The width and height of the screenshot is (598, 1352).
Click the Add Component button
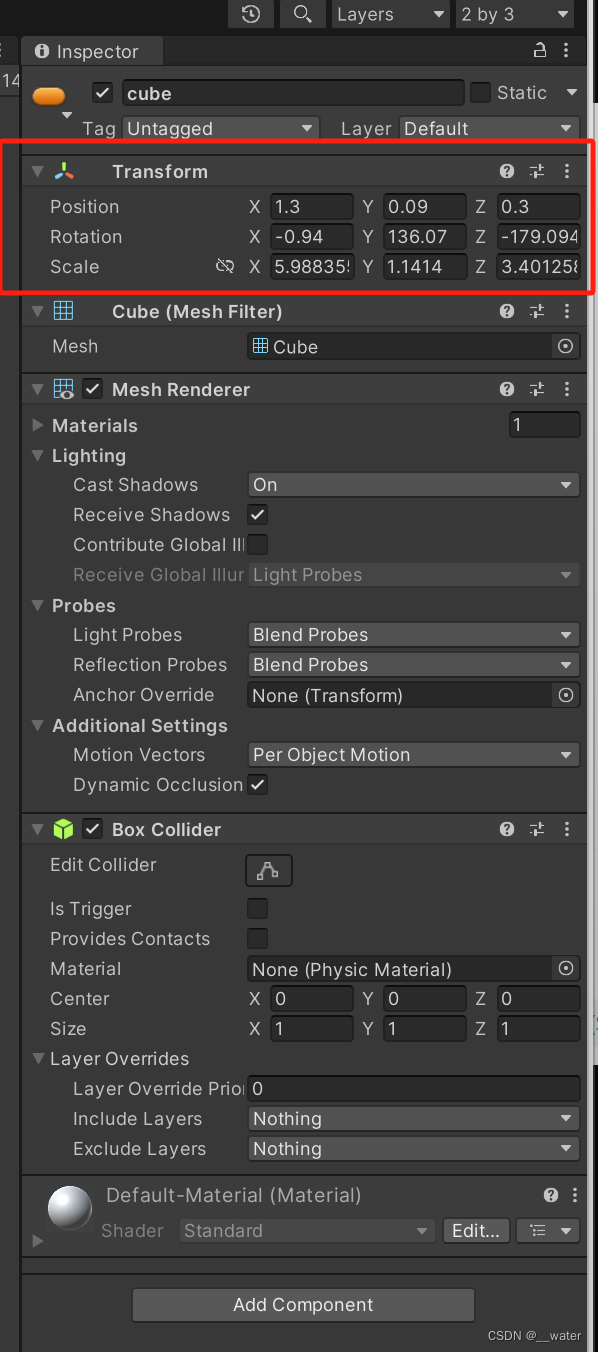302,1305
